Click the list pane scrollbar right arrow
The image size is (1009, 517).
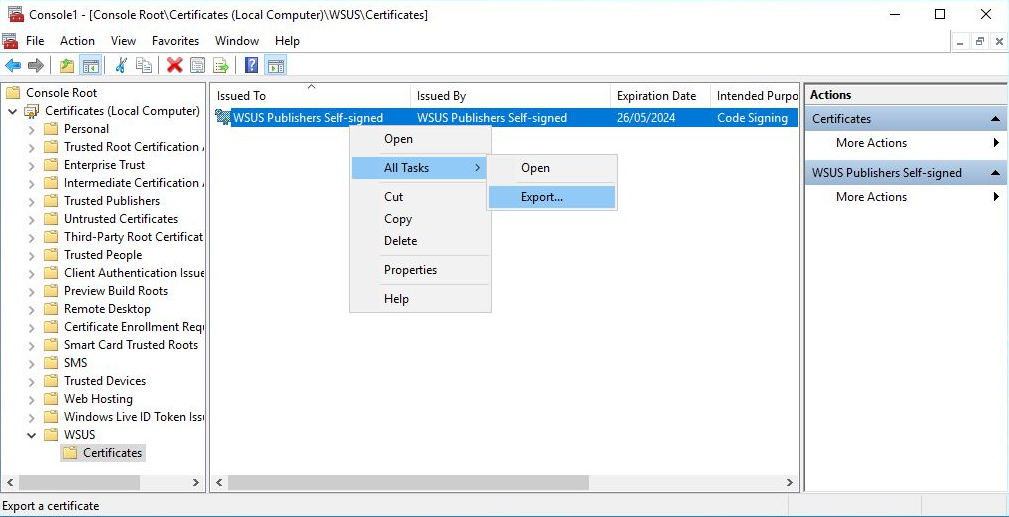coord(790,482)
